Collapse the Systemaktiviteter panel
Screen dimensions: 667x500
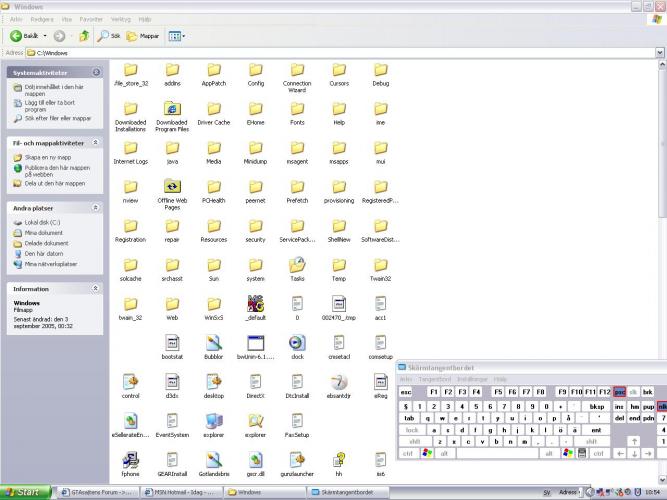96,72
